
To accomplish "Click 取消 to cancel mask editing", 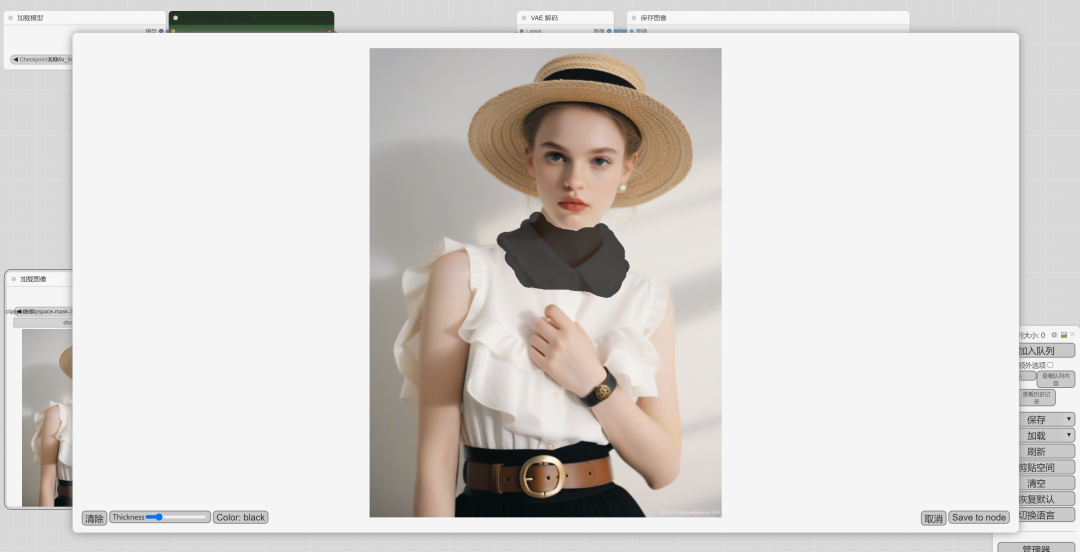I will pyautogui.click(x=933, y=518).
